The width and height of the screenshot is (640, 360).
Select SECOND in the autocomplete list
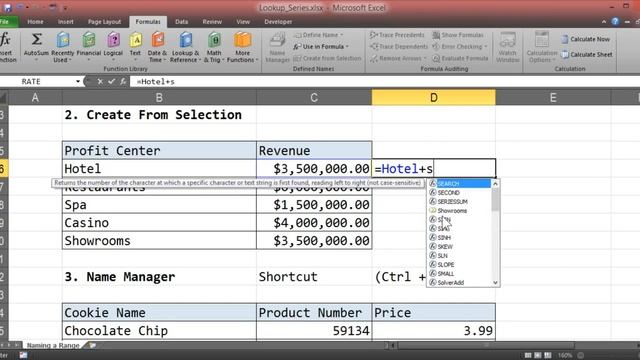(x=459, y=193)
